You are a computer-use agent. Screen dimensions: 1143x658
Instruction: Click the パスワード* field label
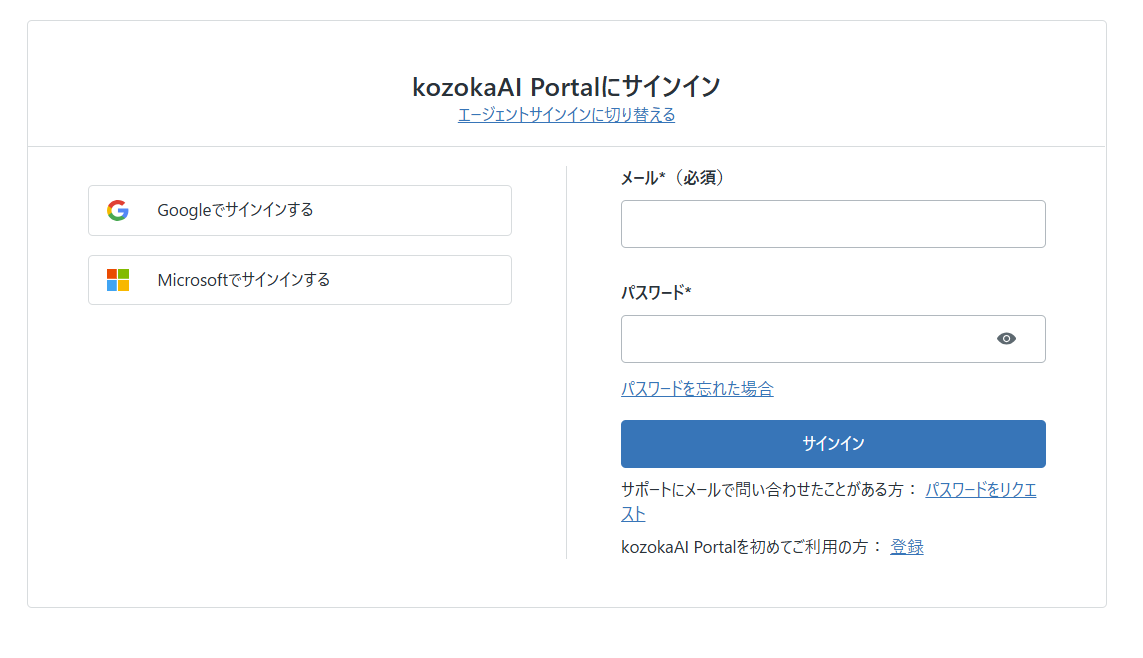tap(656, 293)
